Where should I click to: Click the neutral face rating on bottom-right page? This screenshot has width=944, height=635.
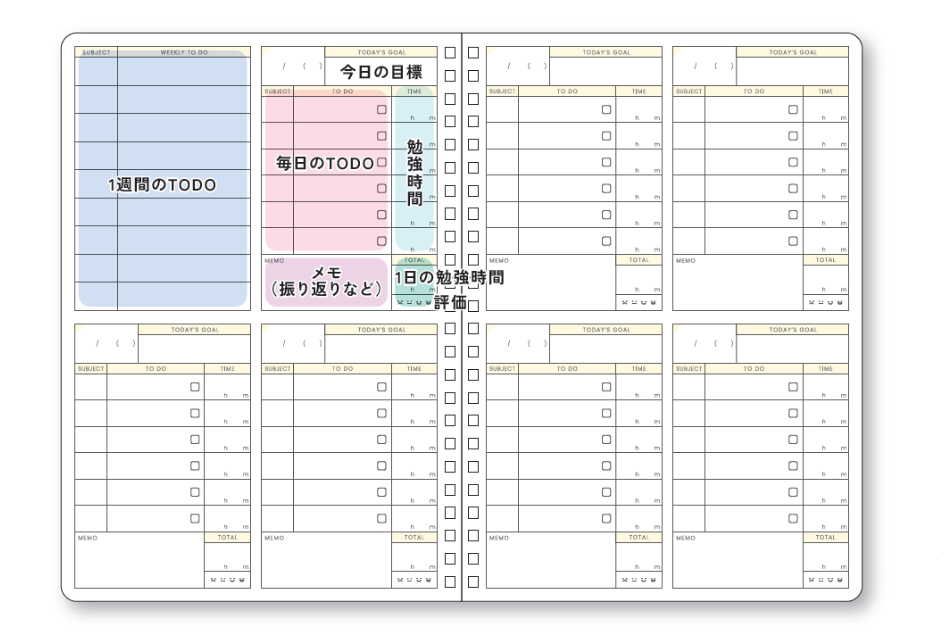point(821,578)
